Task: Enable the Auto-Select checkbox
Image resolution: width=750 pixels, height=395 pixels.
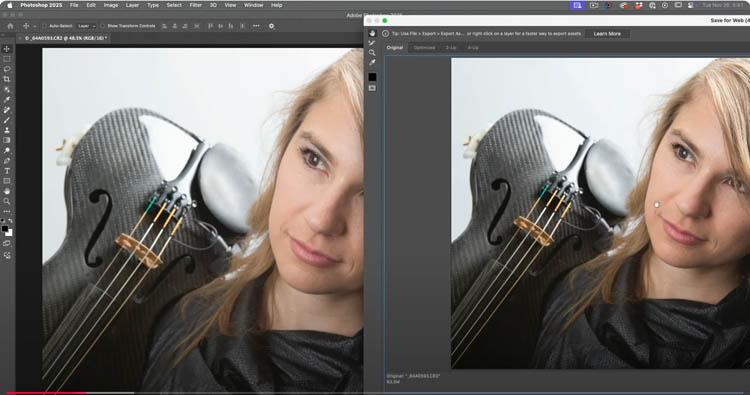Action: coord(44,26)
